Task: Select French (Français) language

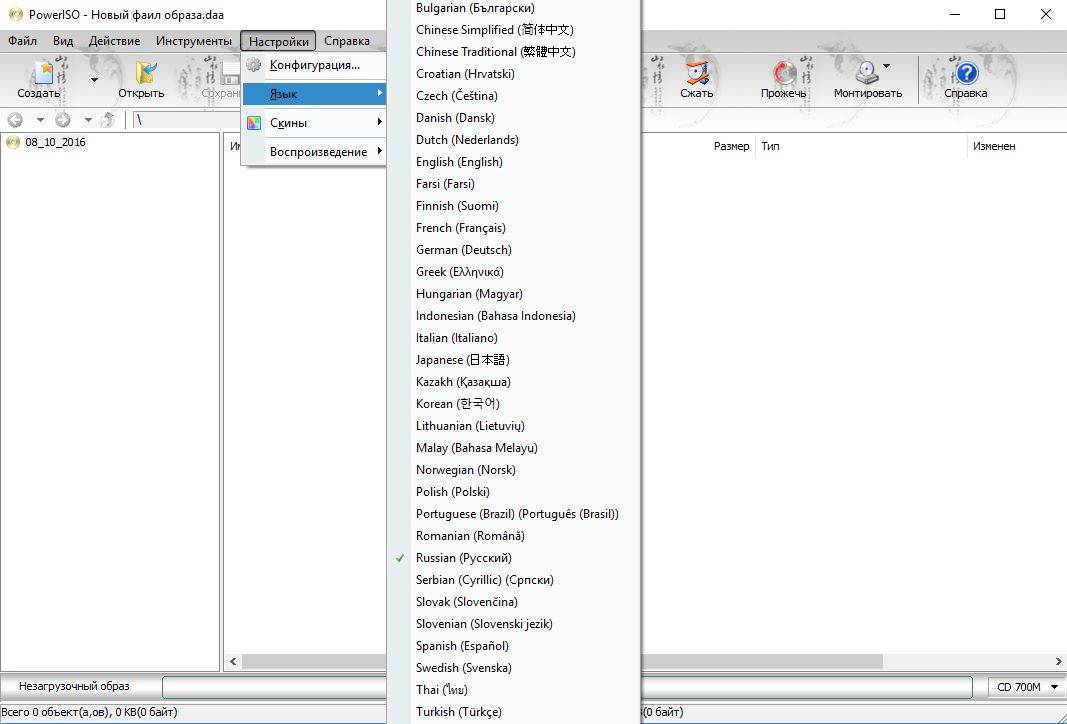Action: click(x=514, y=228)
